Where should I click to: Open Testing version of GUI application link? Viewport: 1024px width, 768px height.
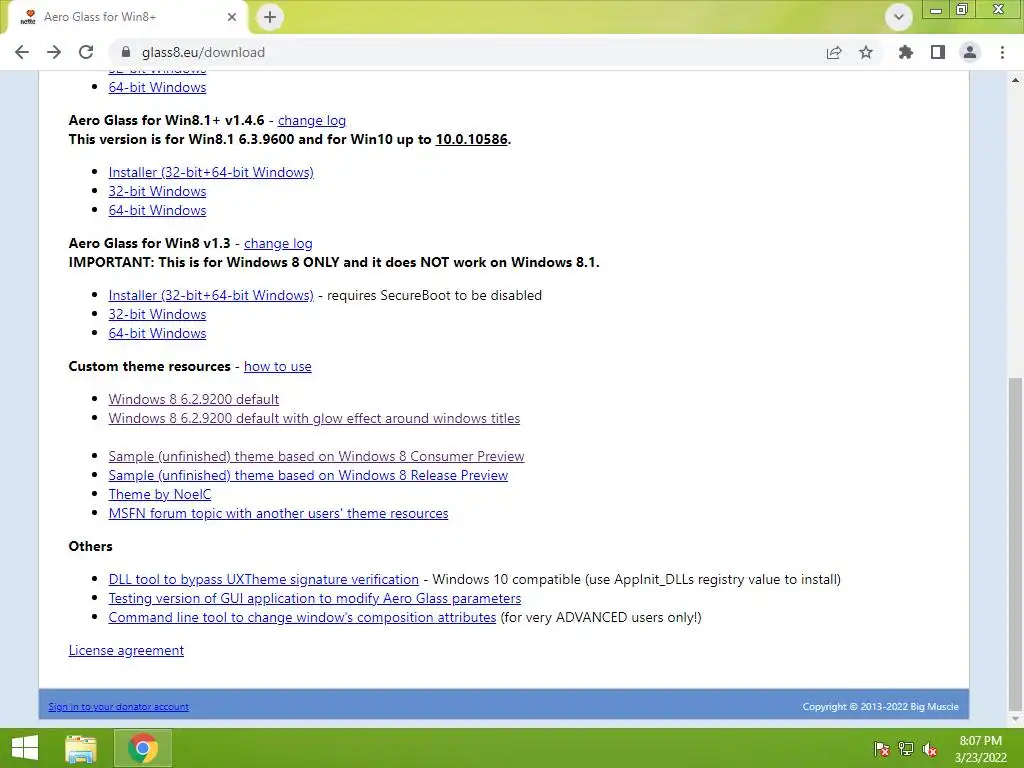click(x=315, y=598)
